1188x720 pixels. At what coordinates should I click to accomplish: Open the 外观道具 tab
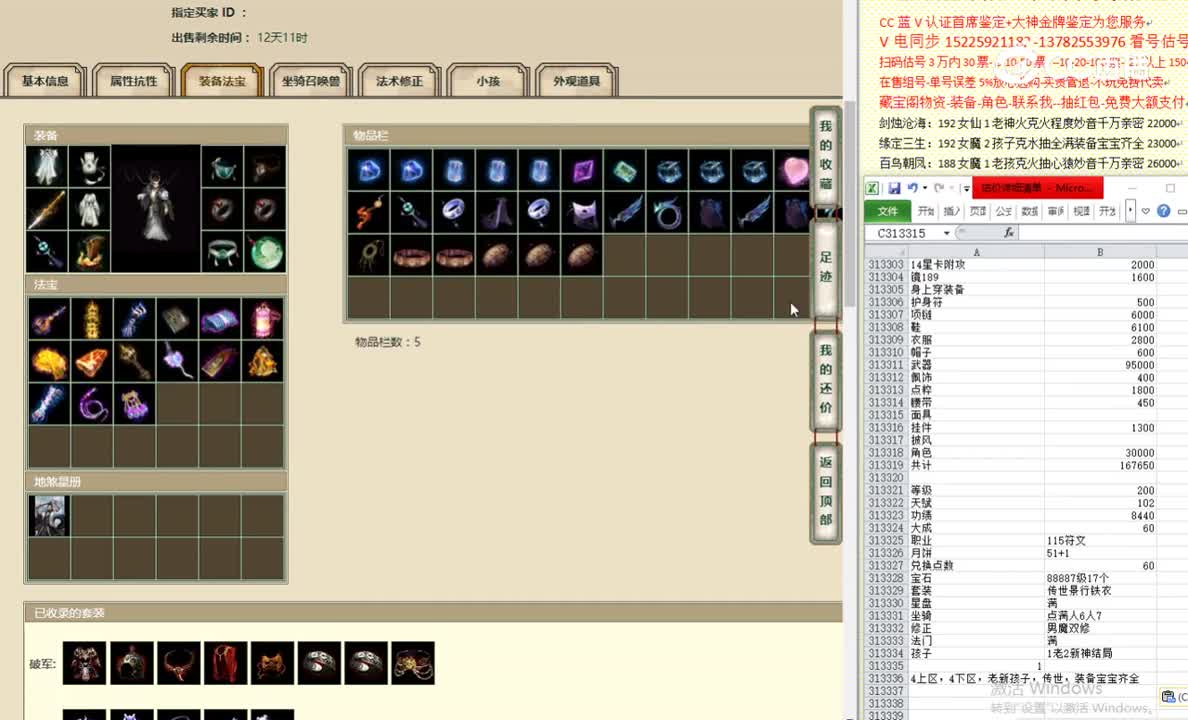point(577,81)
